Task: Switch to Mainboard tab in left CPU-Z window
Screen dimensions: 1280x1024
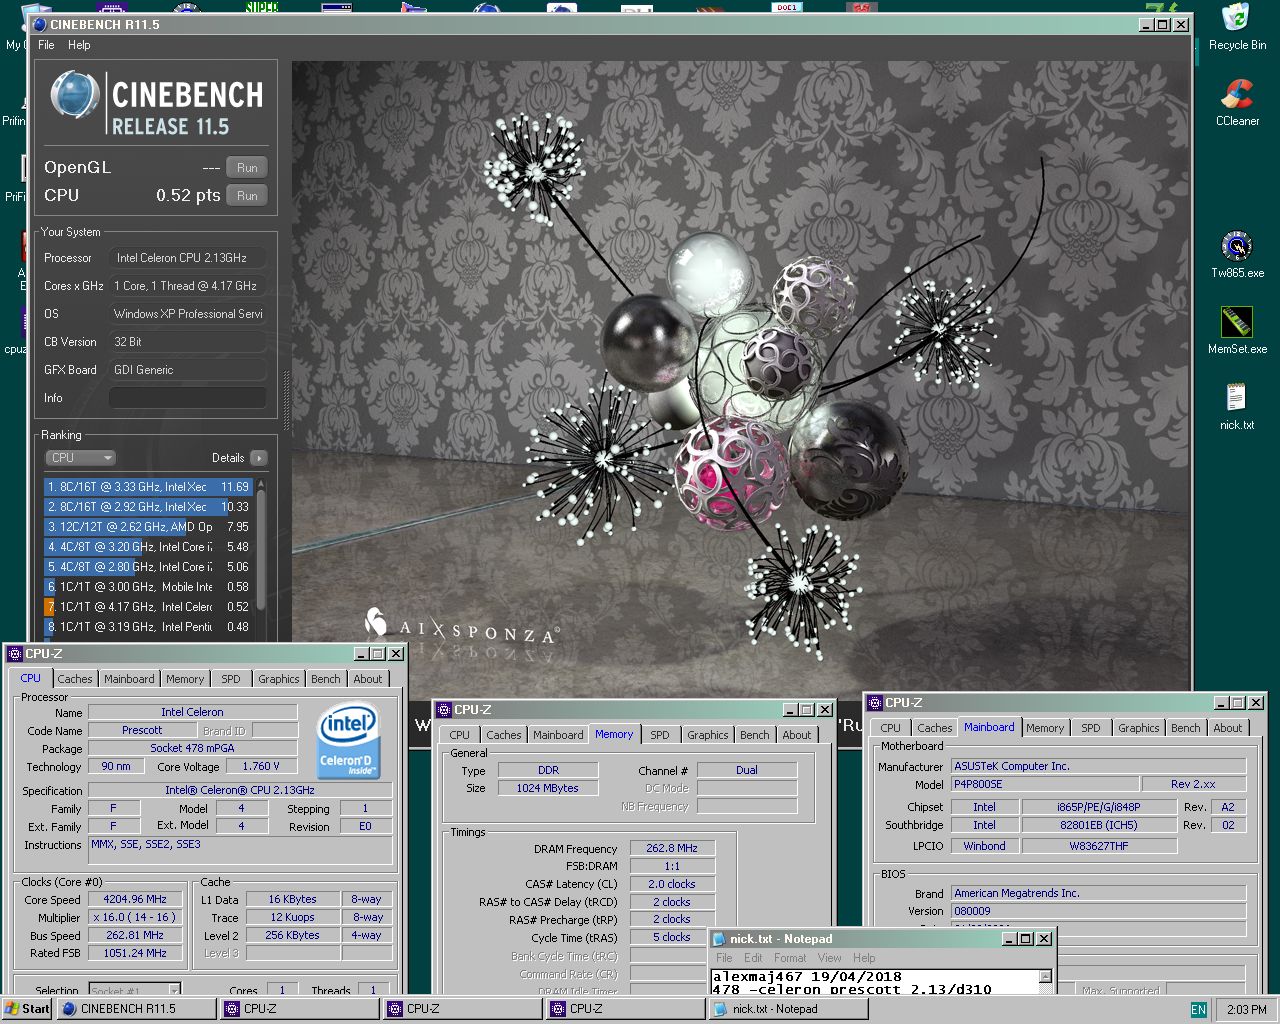Action: point(129,679)
